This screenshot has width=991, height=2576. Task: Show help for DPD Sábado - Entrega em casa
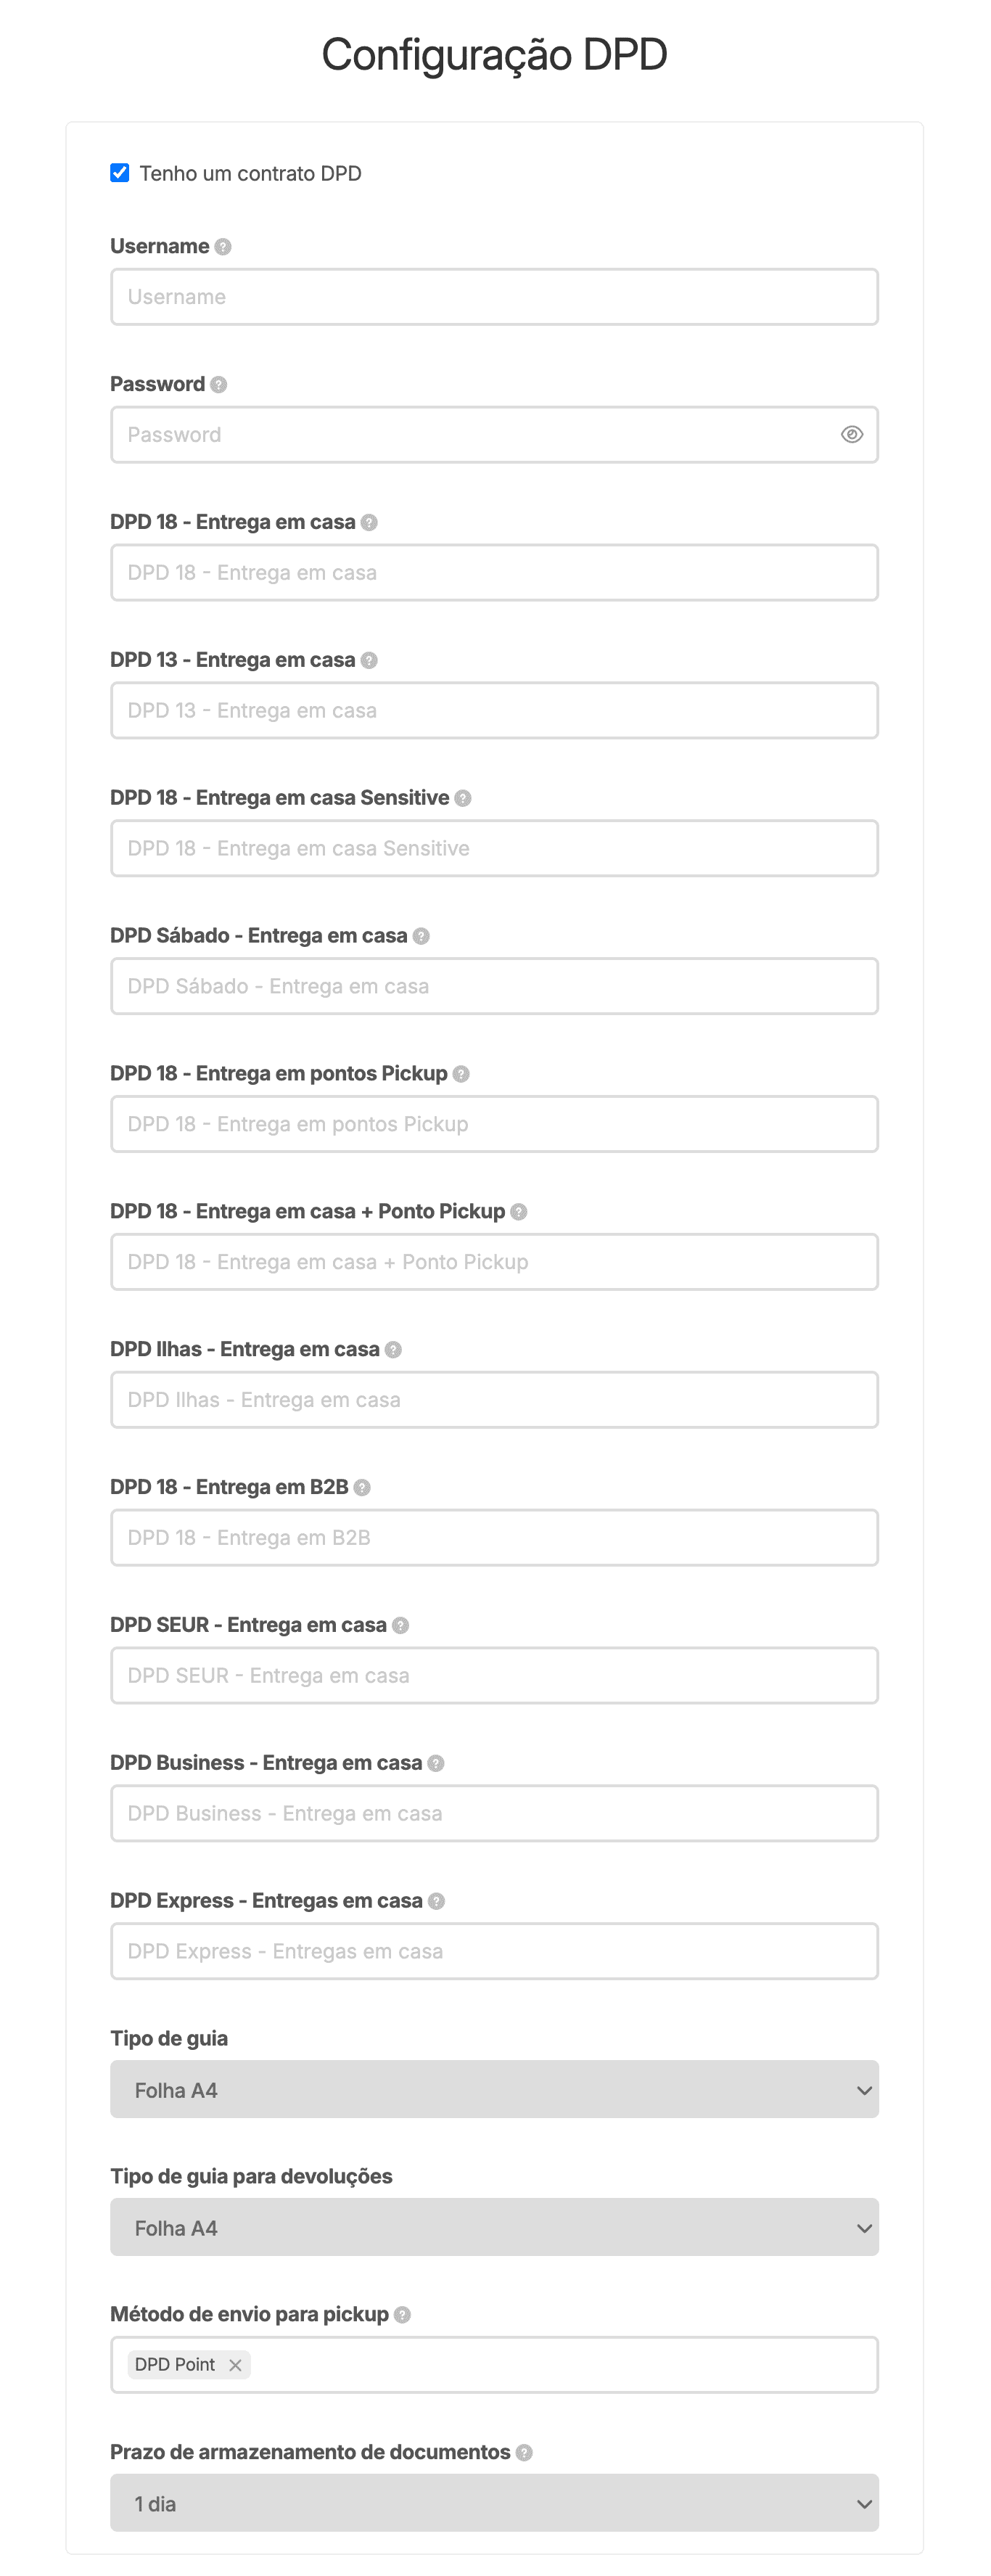pos(421,937)
